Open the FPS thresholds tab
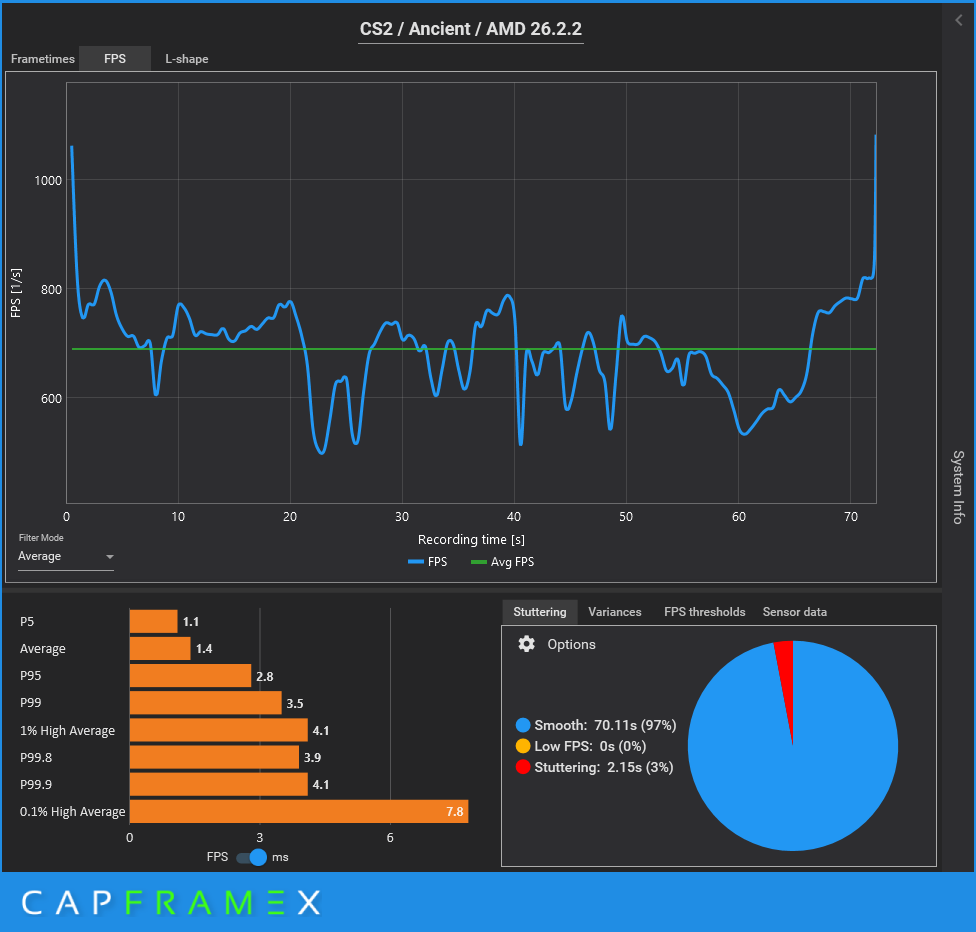This screenshot has height=932, width=976. 704,612
